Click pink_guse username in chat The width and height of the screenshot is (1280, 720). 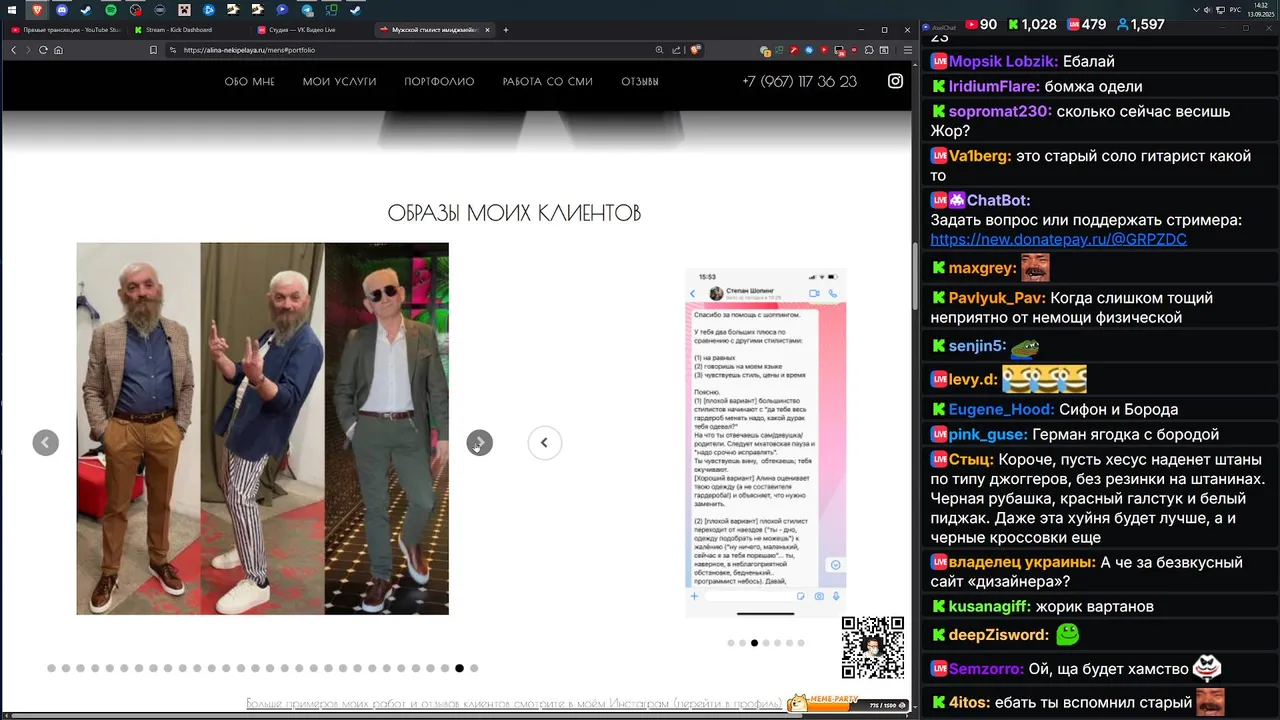(988, 435)
